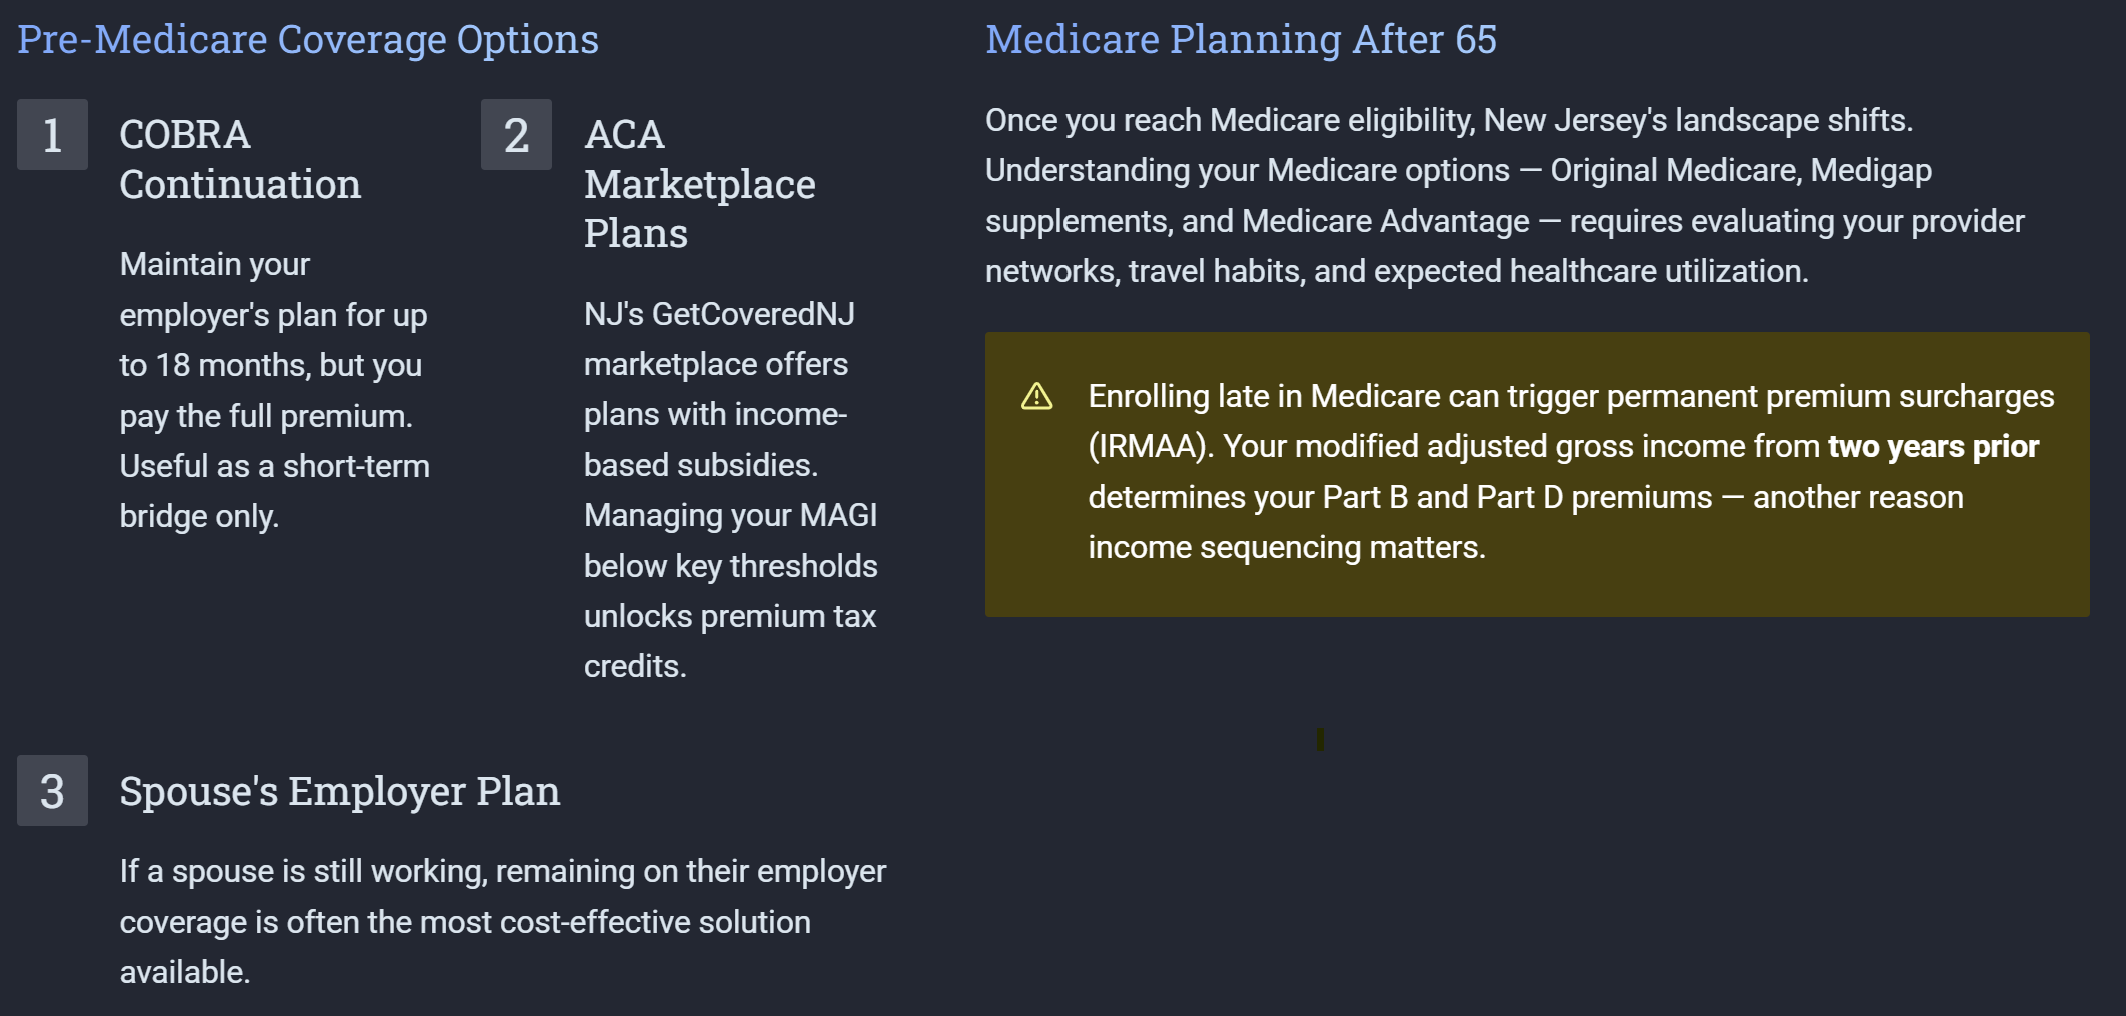Click the 'Once you reach Medicare eligibility' paragraph
This screenshot has height=1016, width=2126.
(x=1504, y=196)
